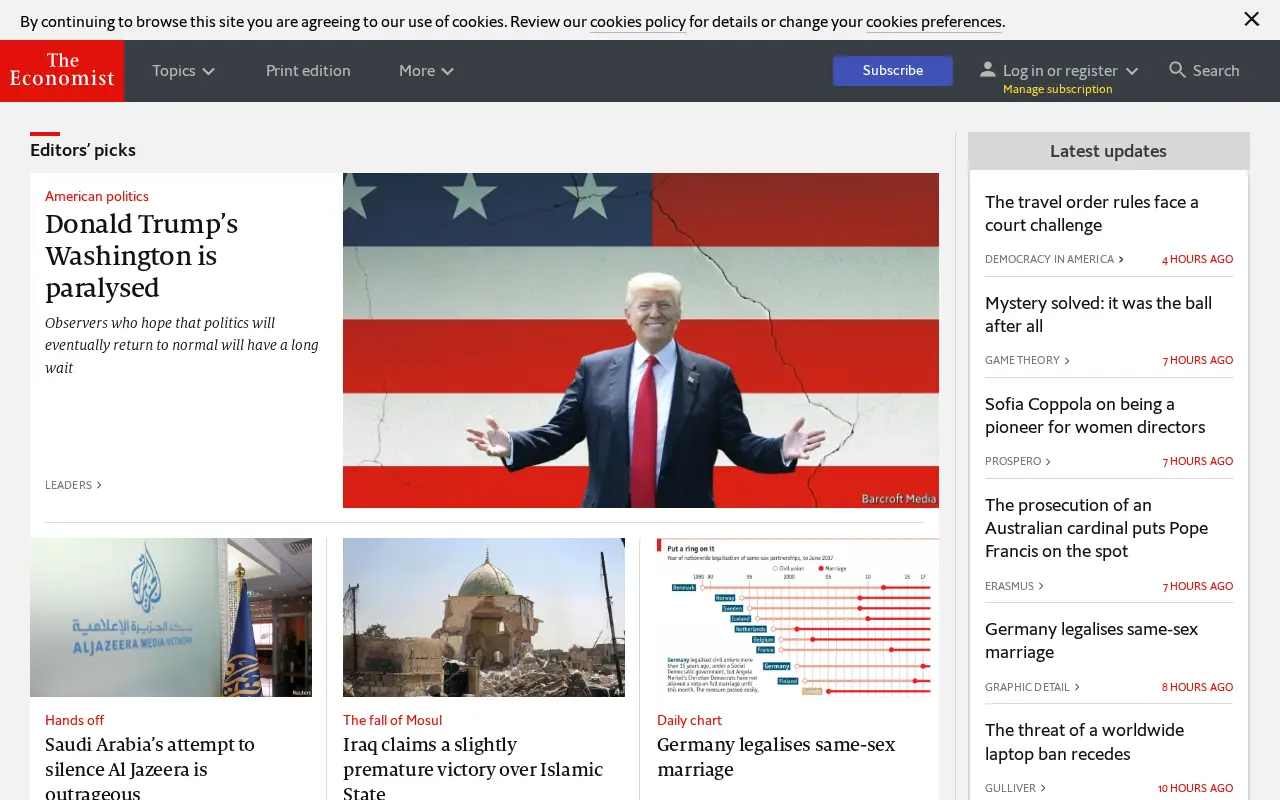Expand the More menu
This screenshot has width=1280, height=800.
427,71
